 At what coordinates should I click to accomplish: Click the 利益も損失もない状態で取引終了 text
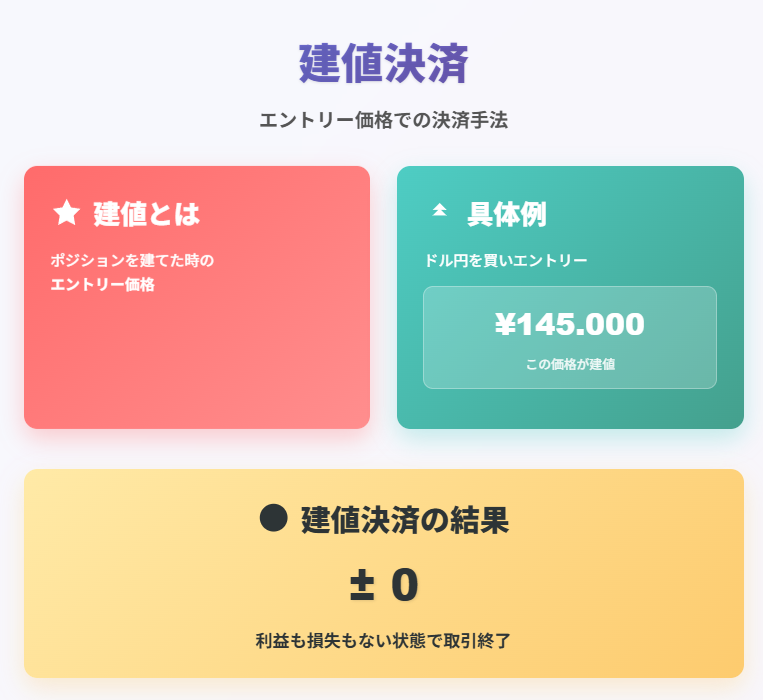pos(383,641)
